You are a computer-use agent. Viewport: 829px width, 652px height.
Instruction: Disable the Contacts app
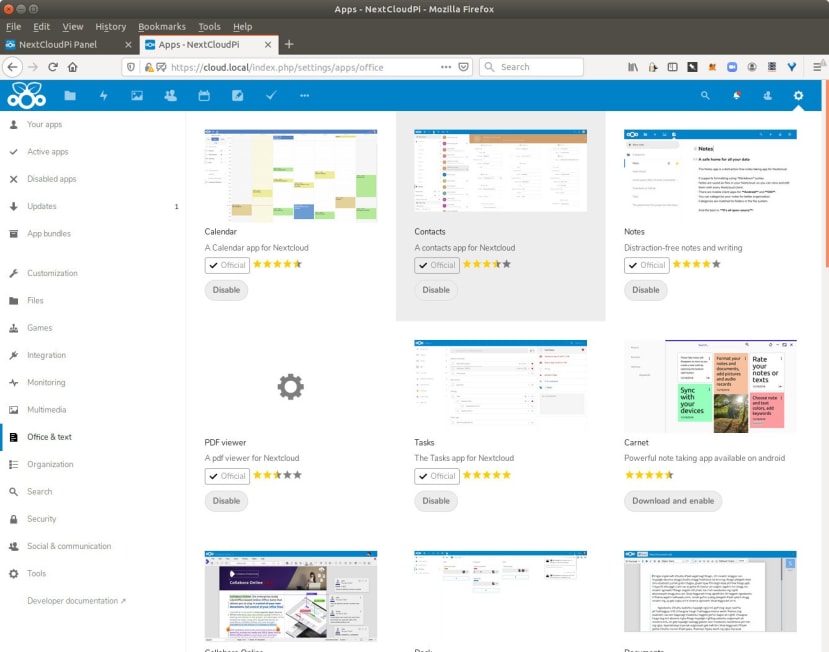pos(436,290)
